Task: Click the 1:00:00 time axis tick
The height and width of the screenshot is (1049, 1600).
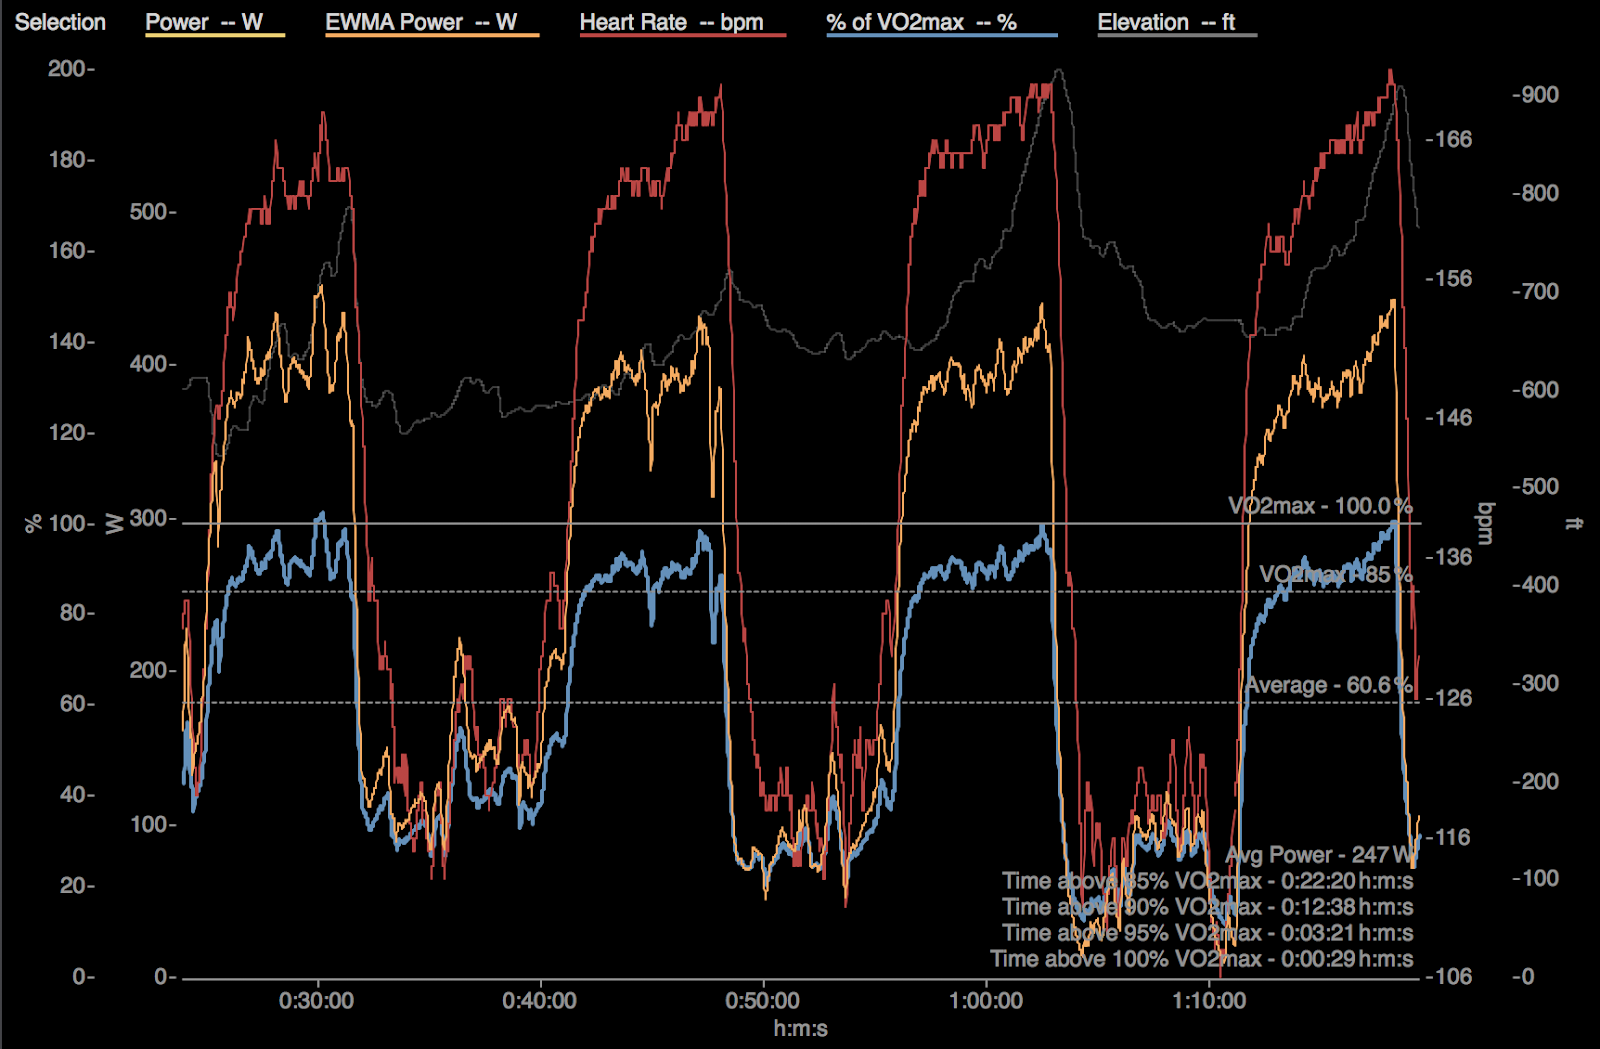Action: coord(986,1001)
